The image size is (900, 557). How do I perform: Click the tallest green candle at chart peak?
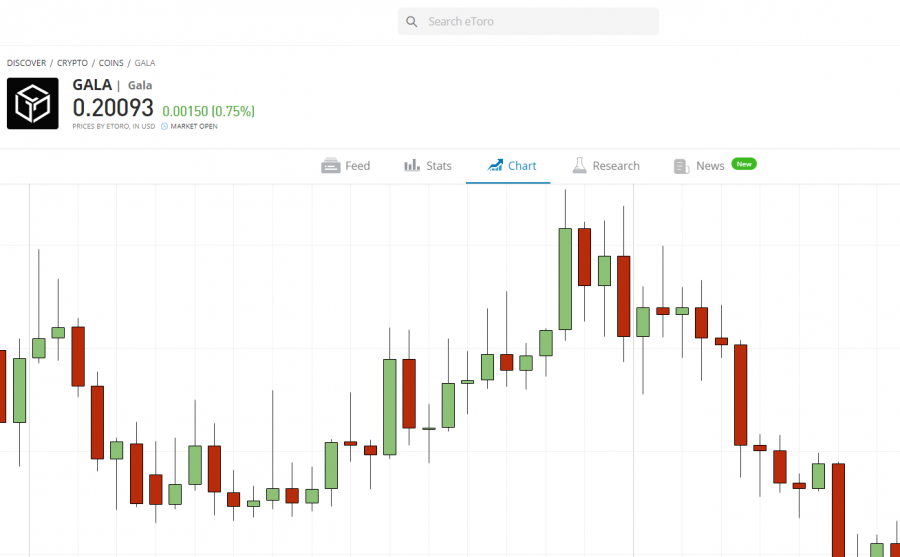click(565, 279)
